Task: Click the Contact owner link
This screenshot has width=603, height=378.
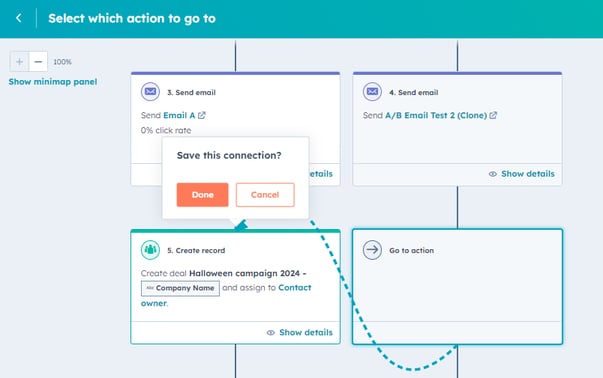Action: (x=226, y=295)
